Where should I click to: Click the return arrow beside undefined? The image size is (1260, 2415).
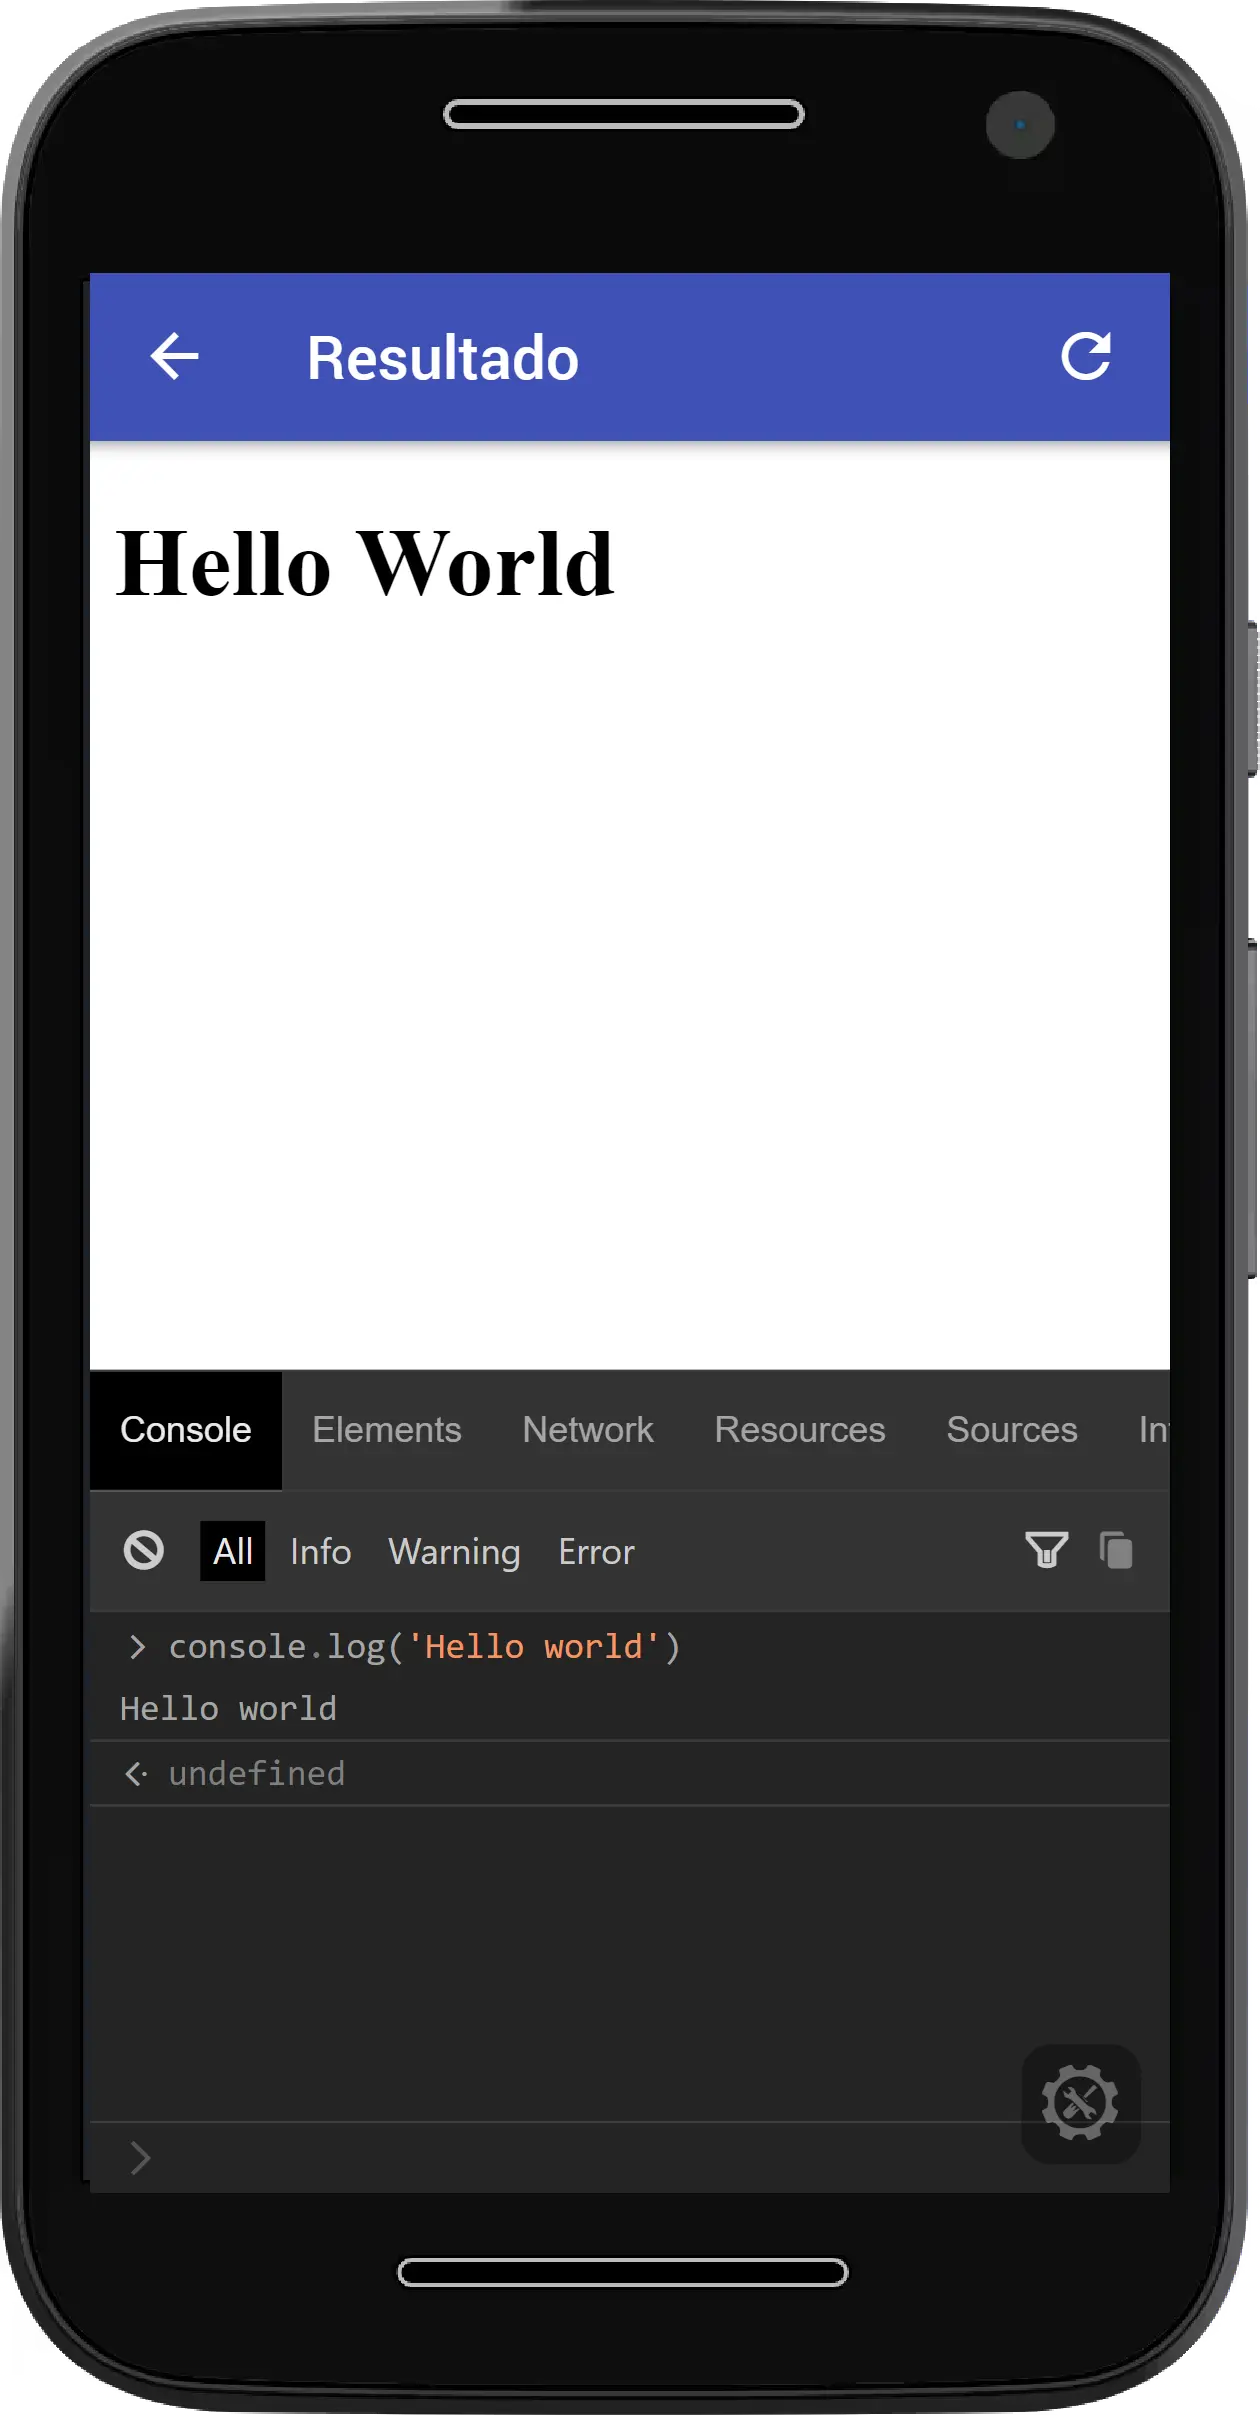[x=136, y=1774]
